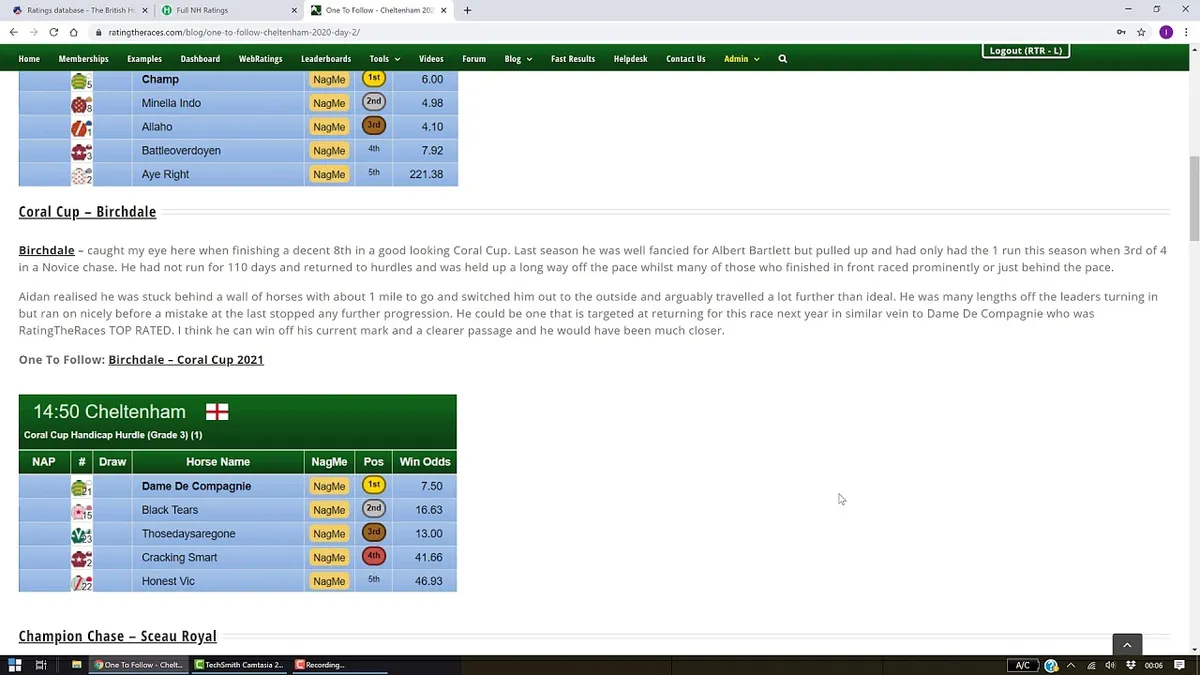Toggle NagMe for Dame De Compagnie

(329, 486)
